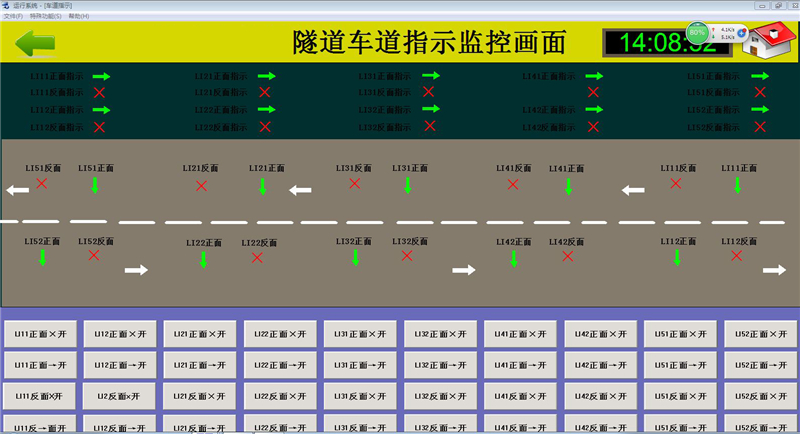
Task: Open the 帮助(H) menu
Action: point(78,17)
